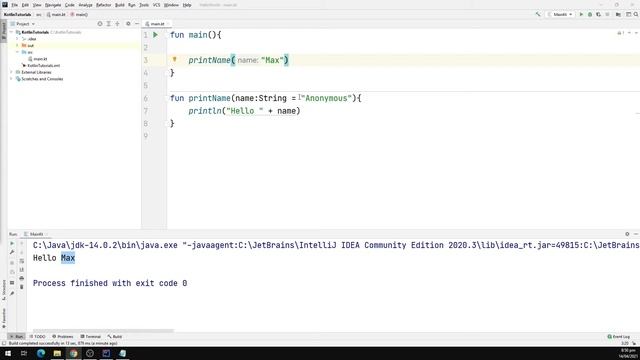
Task: Open Run panel settings gear
Action: [x=627, y=234]
